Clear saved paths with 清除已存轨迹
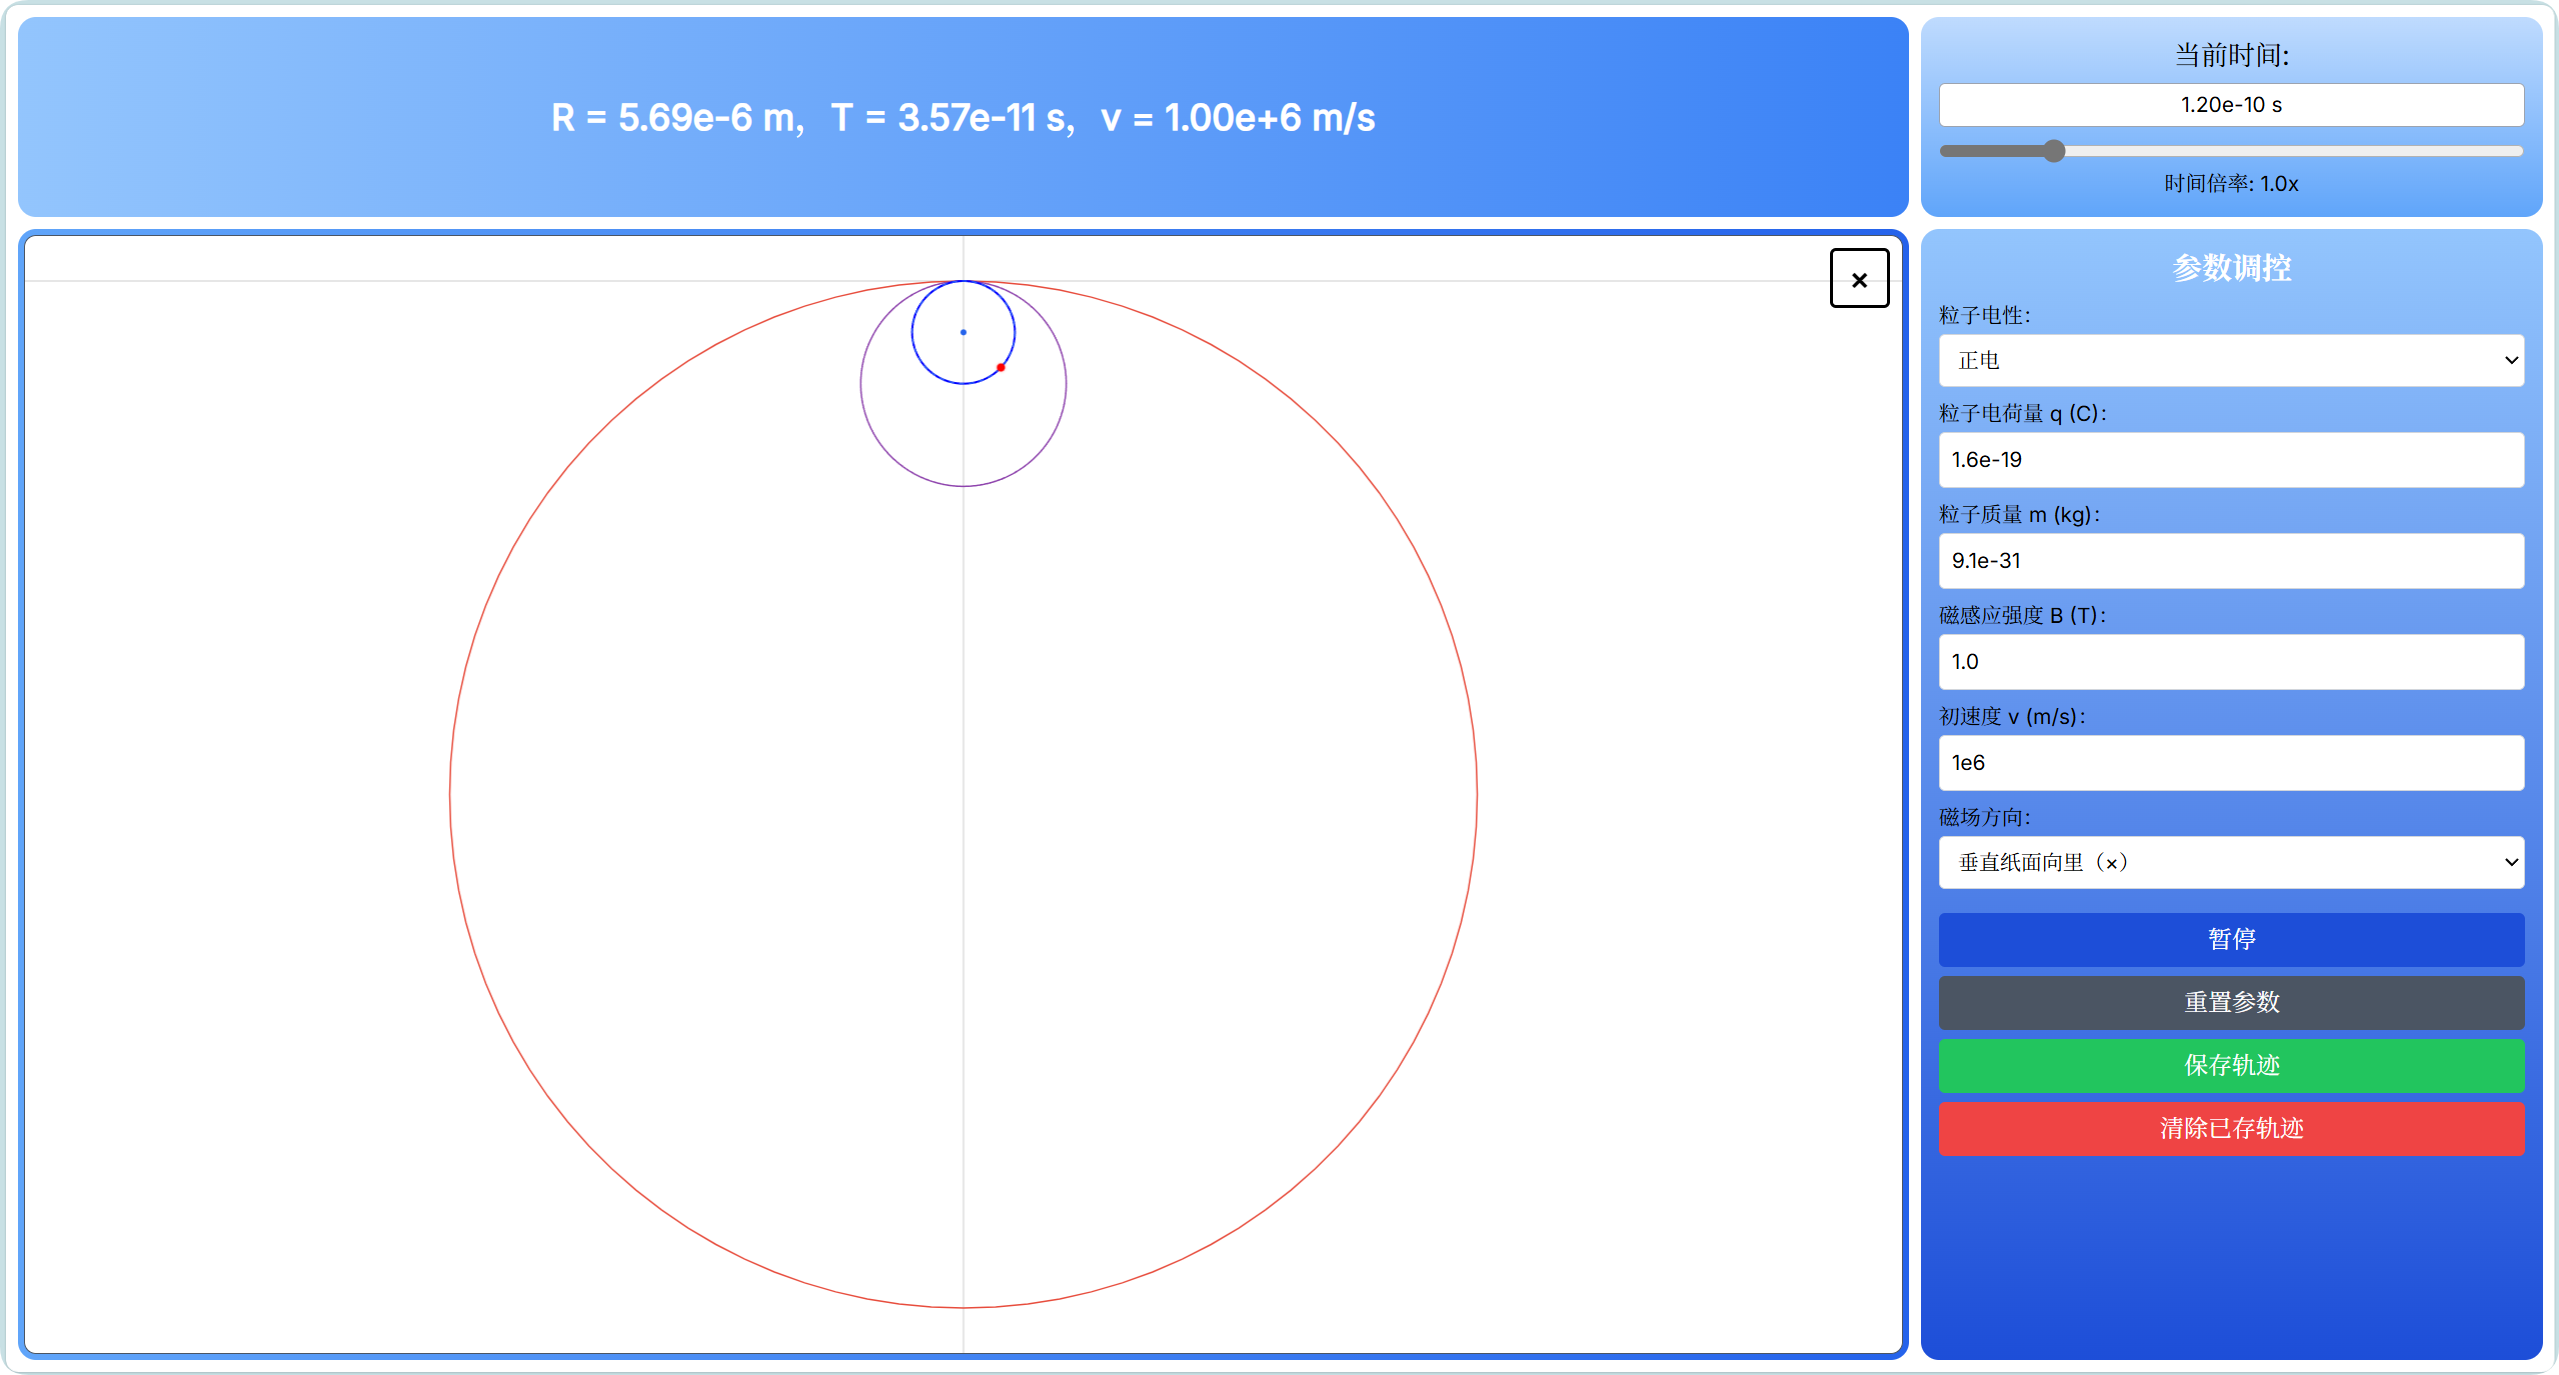The image size is (2559, 1375). click(2231, 1128)
